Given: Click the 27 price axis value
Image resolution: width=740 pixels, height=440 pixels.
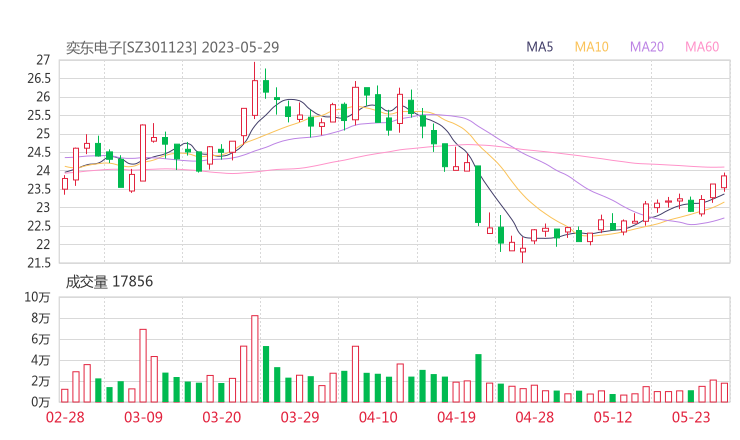Looking at the screenshot, I should coord(43,60).
